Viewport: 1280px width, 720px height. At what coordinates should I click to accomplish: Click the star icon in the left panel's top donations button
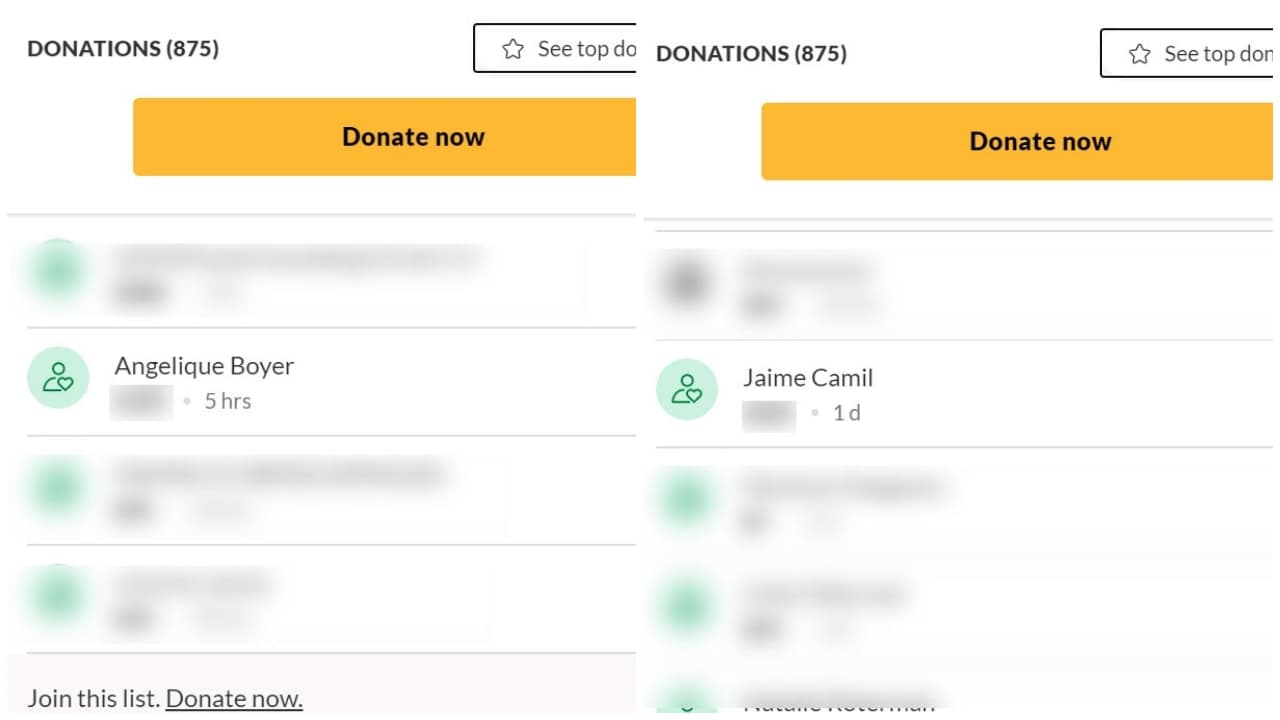click(513, 49)
